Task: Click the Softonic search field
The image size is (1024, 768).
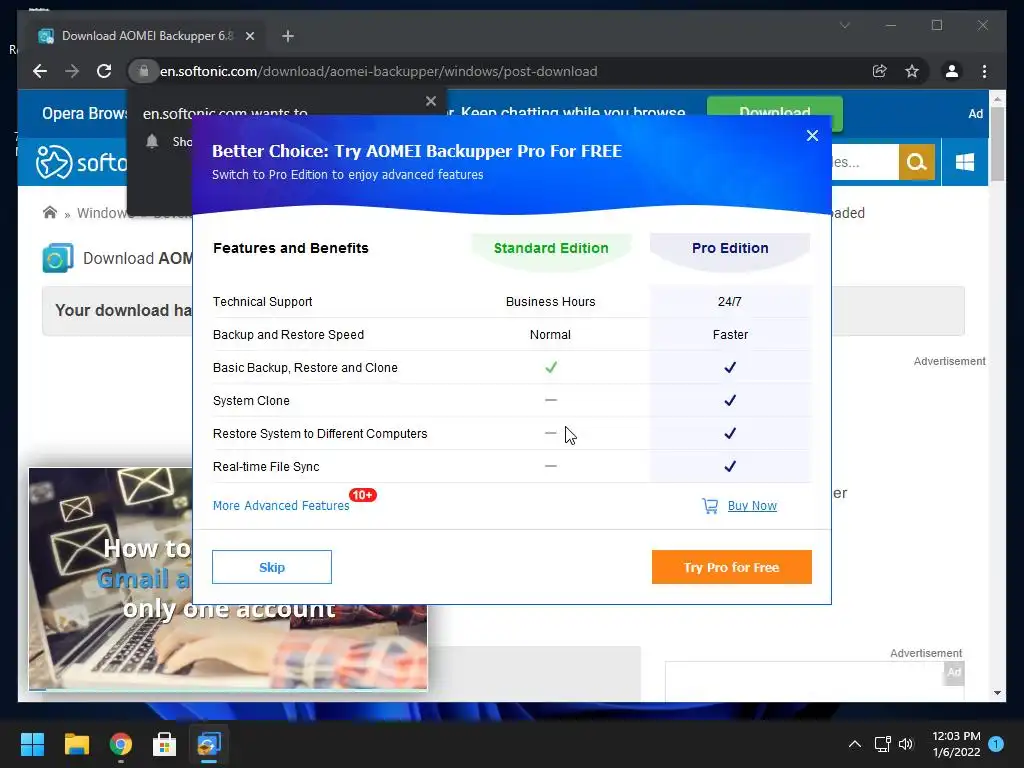Action: point(865,161)
